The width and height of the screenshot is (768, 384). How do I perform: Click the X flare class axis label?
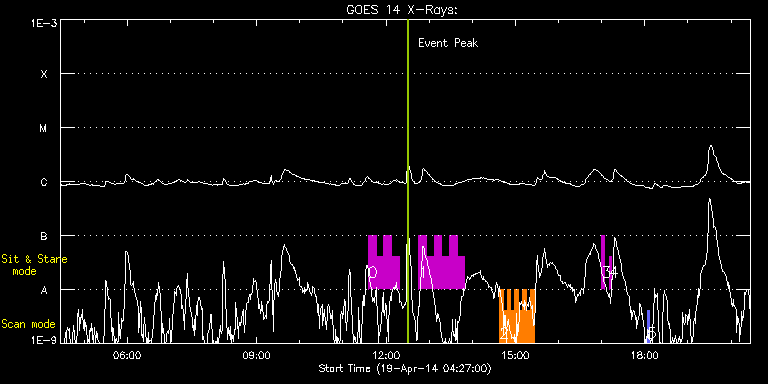tap(44, 74)
